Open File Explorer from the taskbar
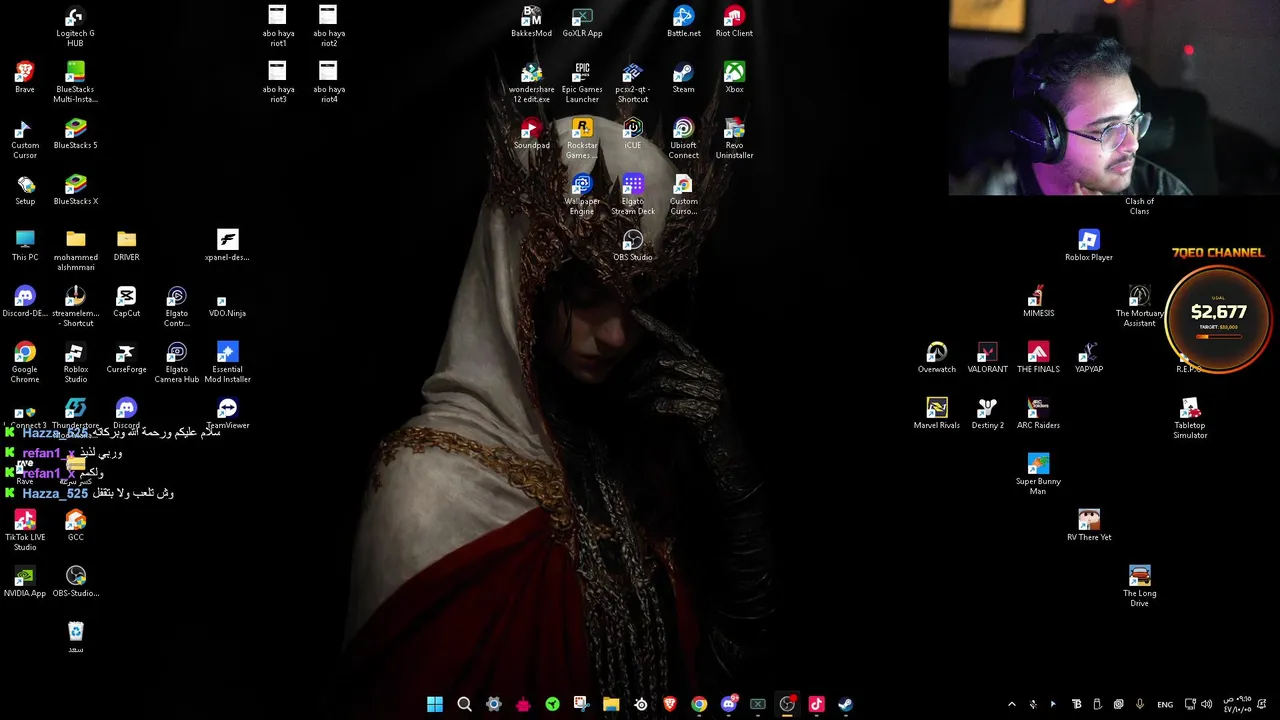The width and height of the screenshot is (1280, 720). [611, 704]
